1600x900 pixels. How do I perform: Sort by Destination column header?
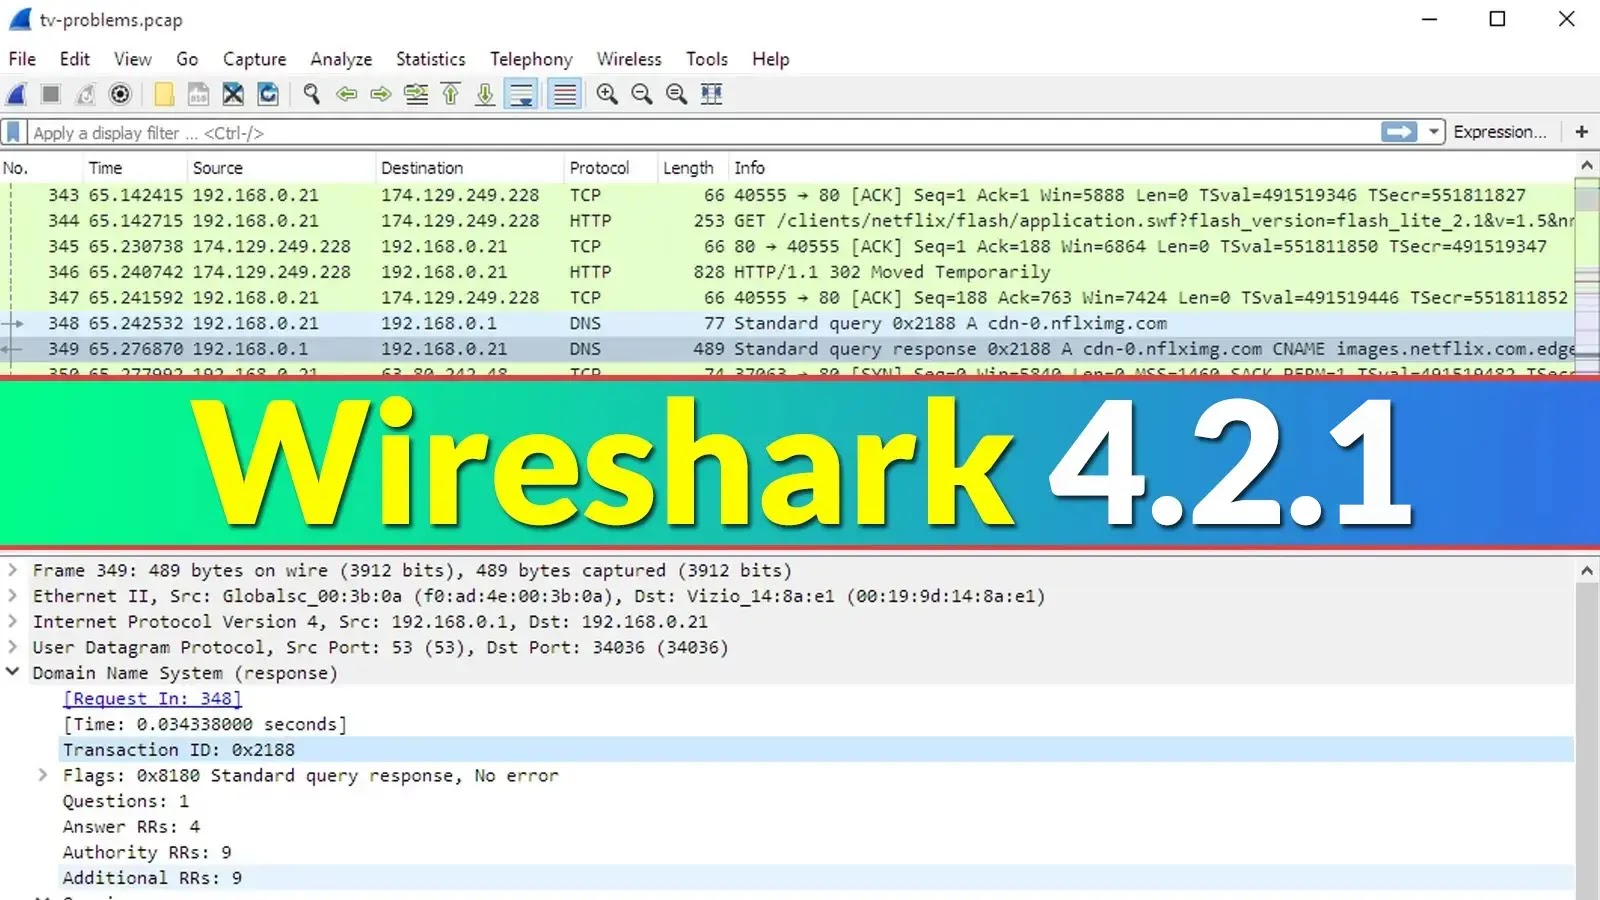(470, 168)
